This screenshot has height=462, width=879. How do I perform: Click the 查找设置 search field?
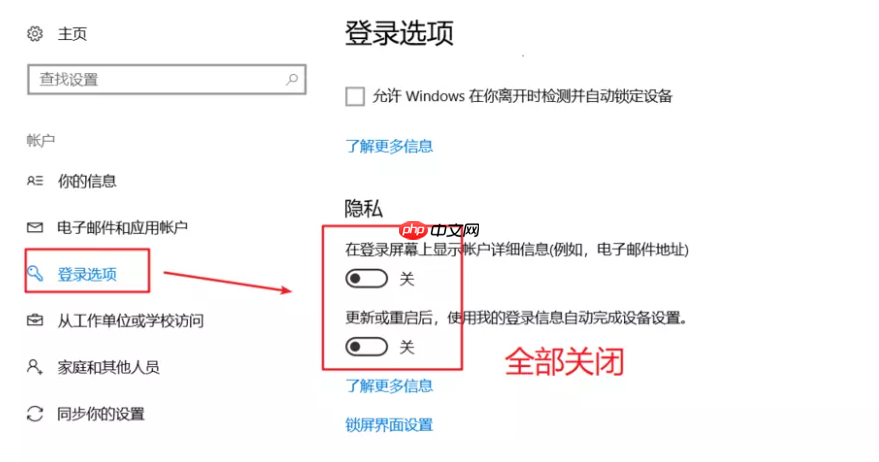coord(166,80)
